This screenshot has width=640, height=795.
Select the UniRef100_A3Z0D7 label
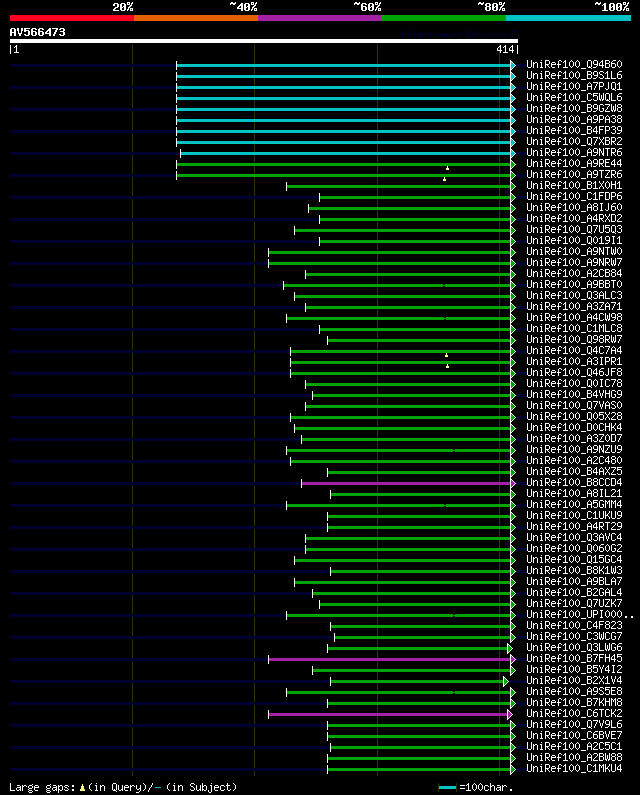point(574,439)
